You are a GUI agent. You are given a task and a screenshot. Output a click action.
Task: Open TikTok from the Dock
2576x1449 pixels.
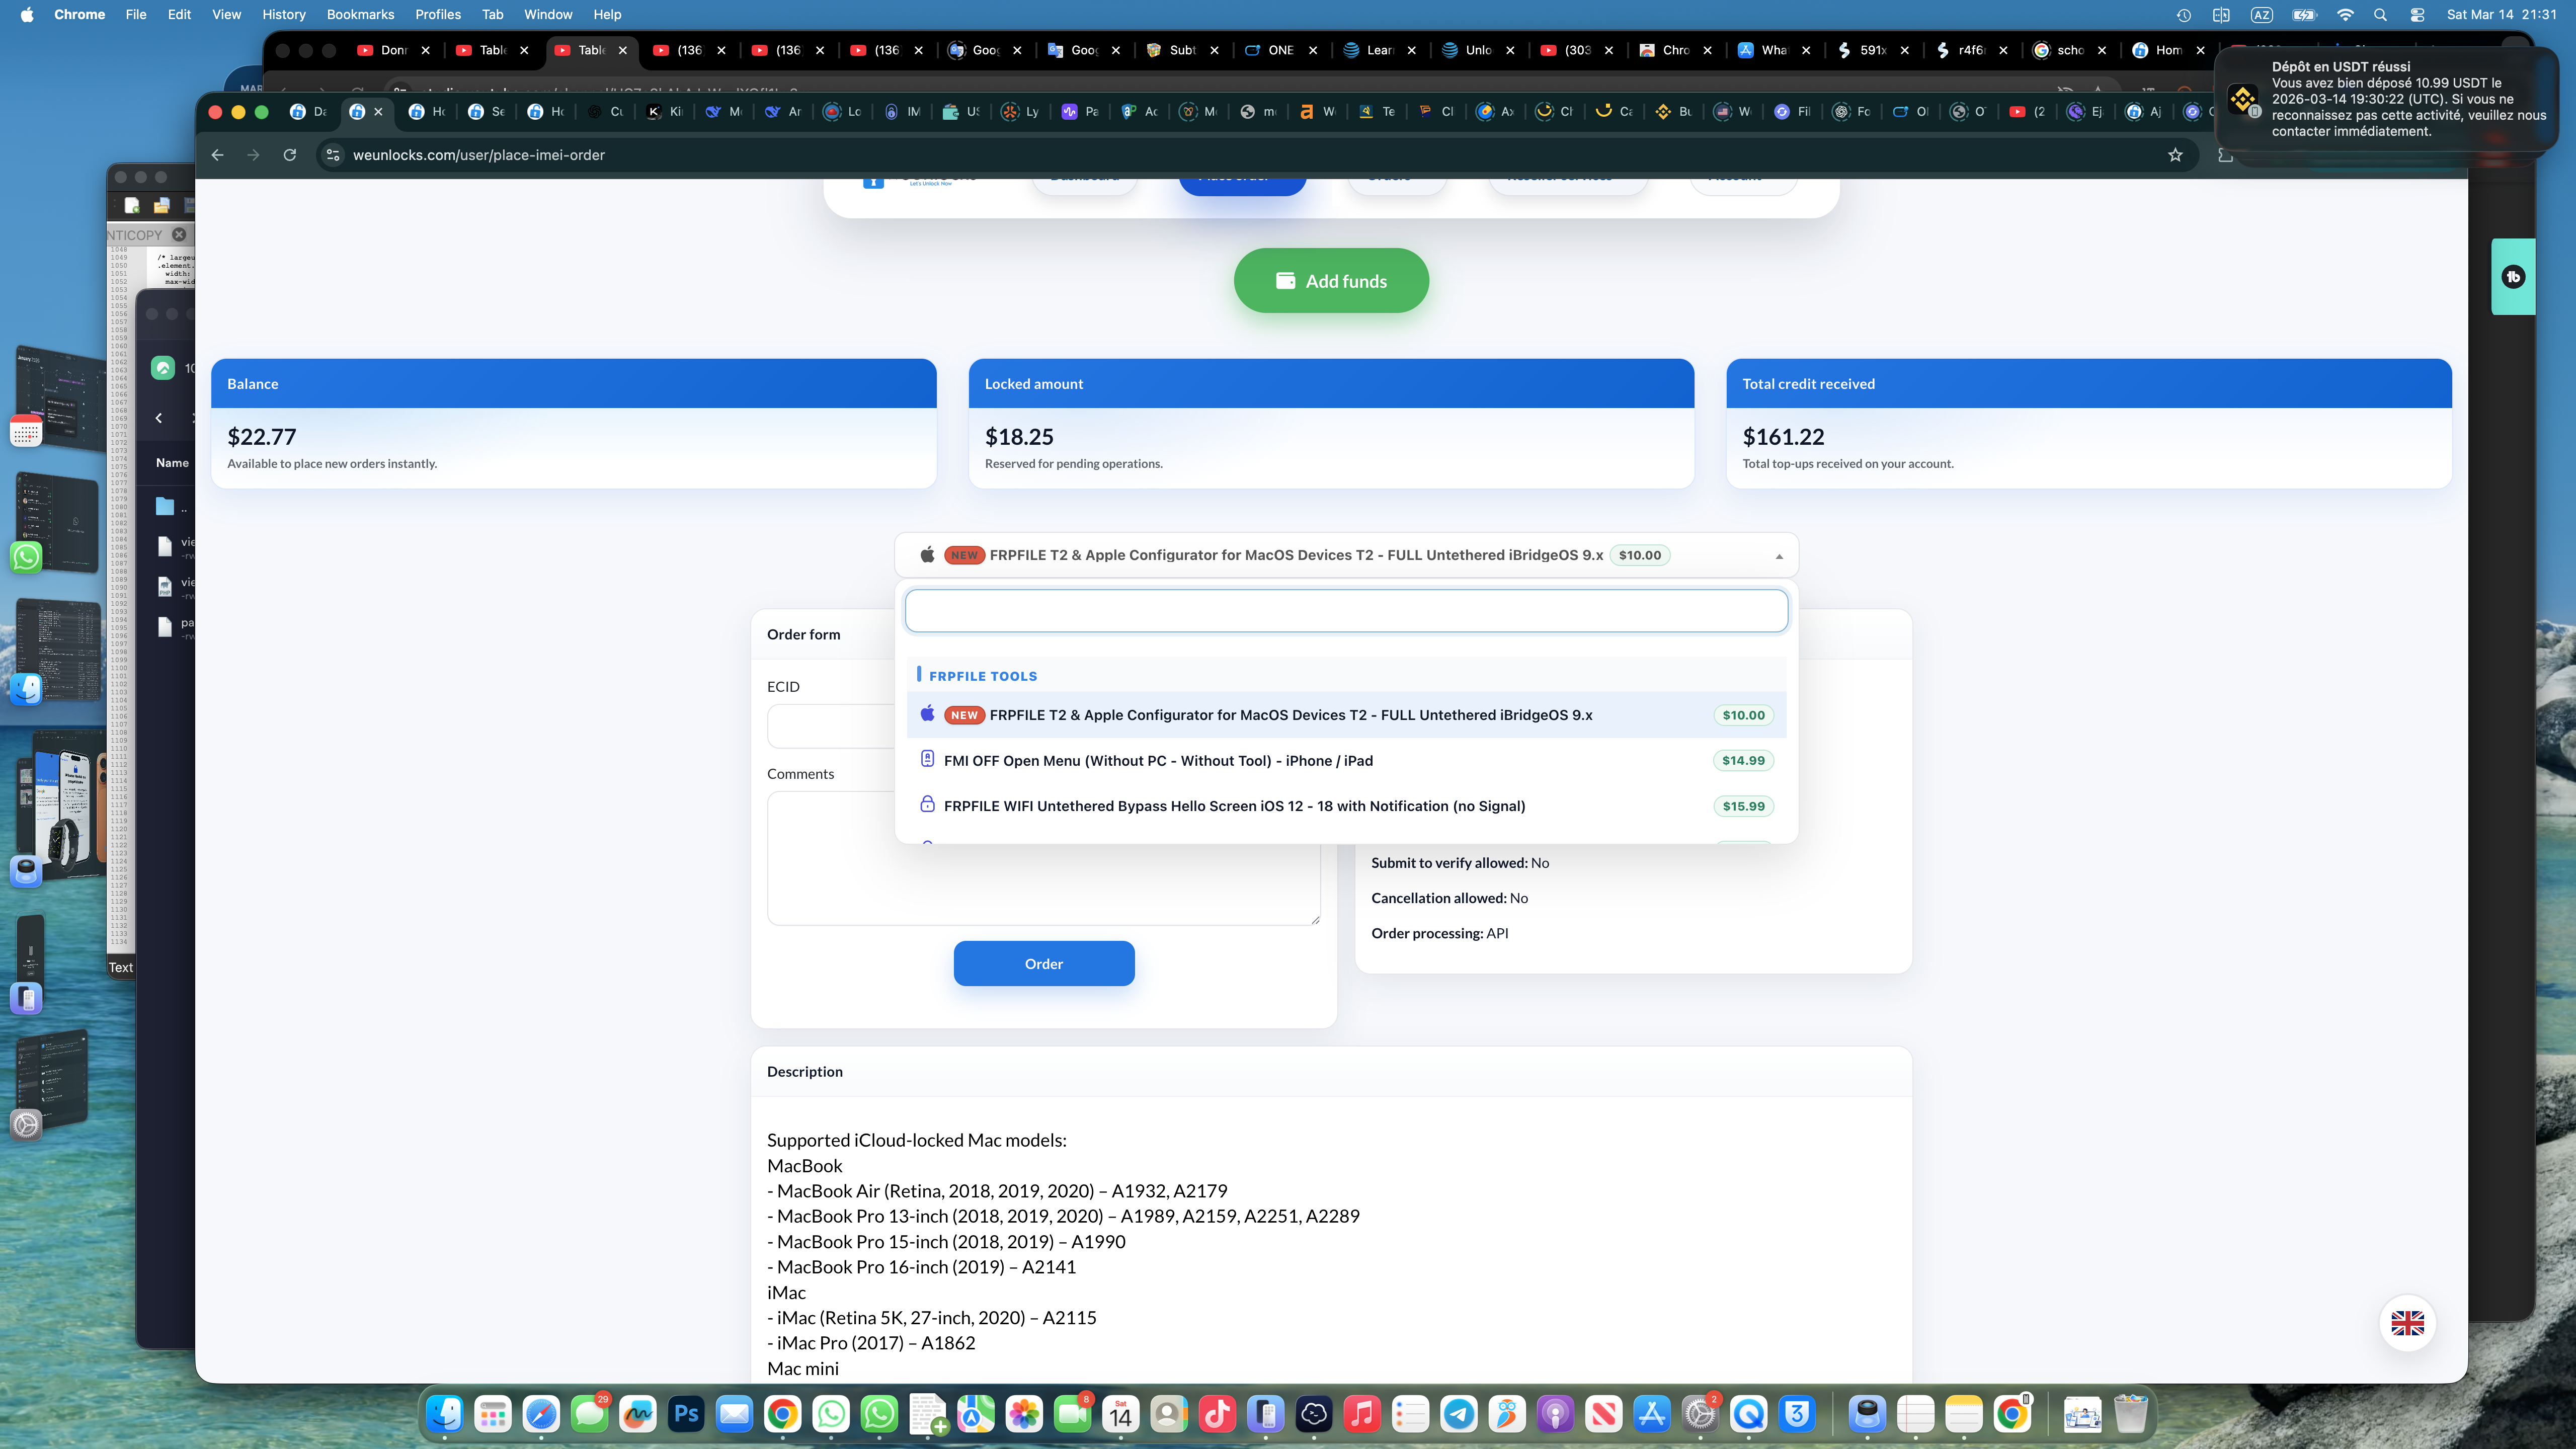pos(1217,1413)
